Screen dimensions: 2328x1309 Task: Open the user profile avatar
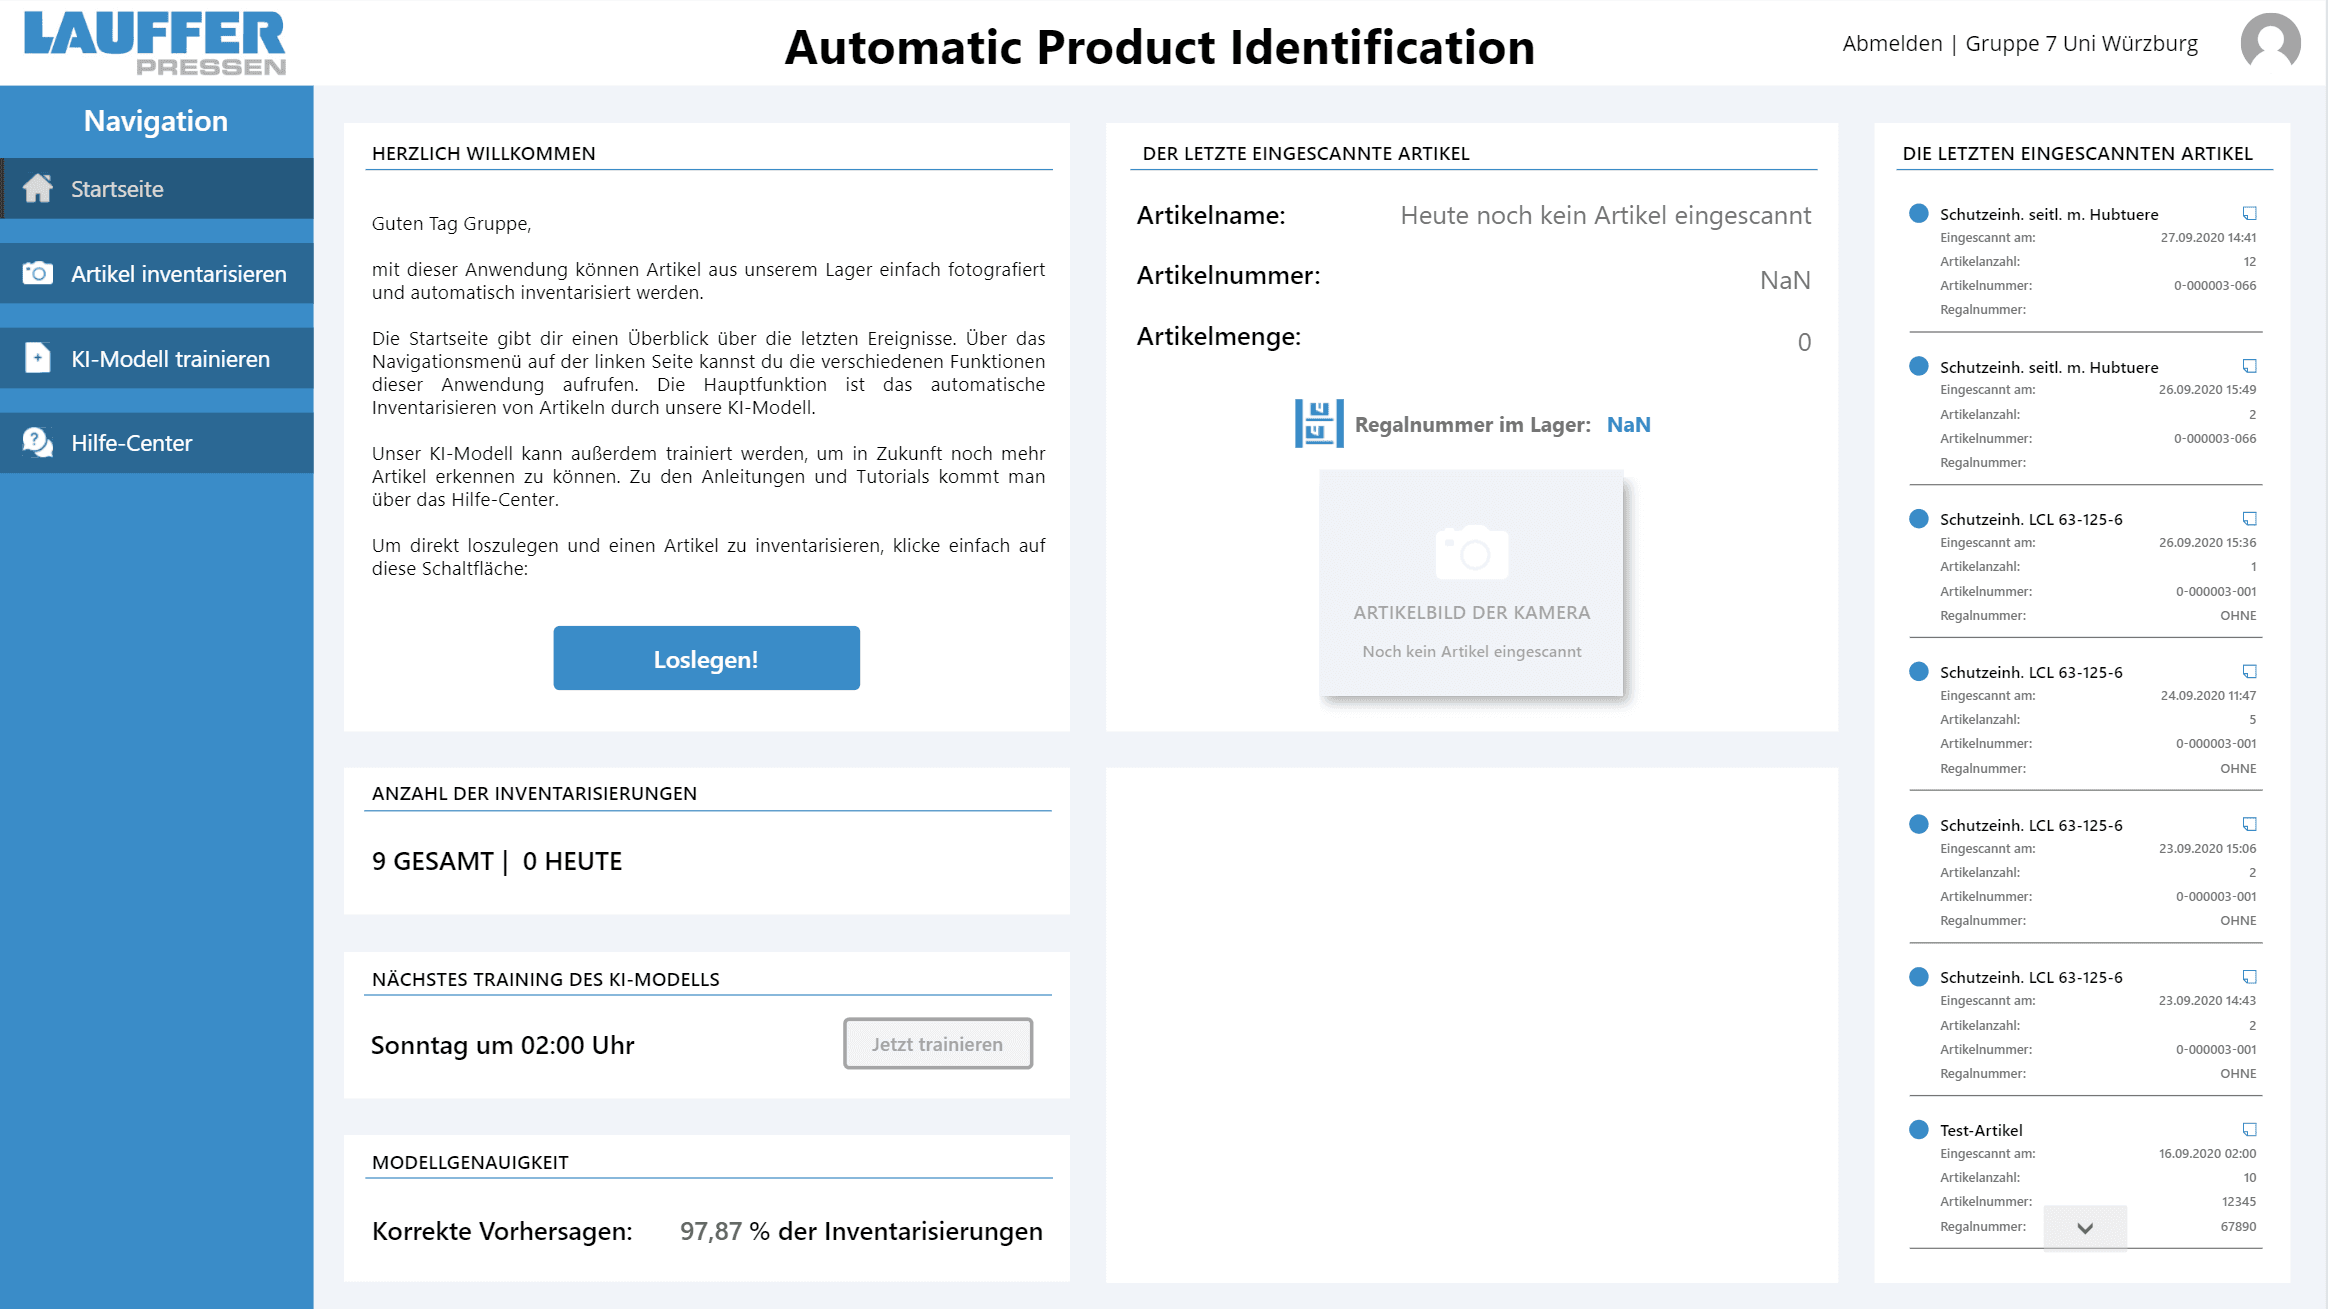(2270, 43)
